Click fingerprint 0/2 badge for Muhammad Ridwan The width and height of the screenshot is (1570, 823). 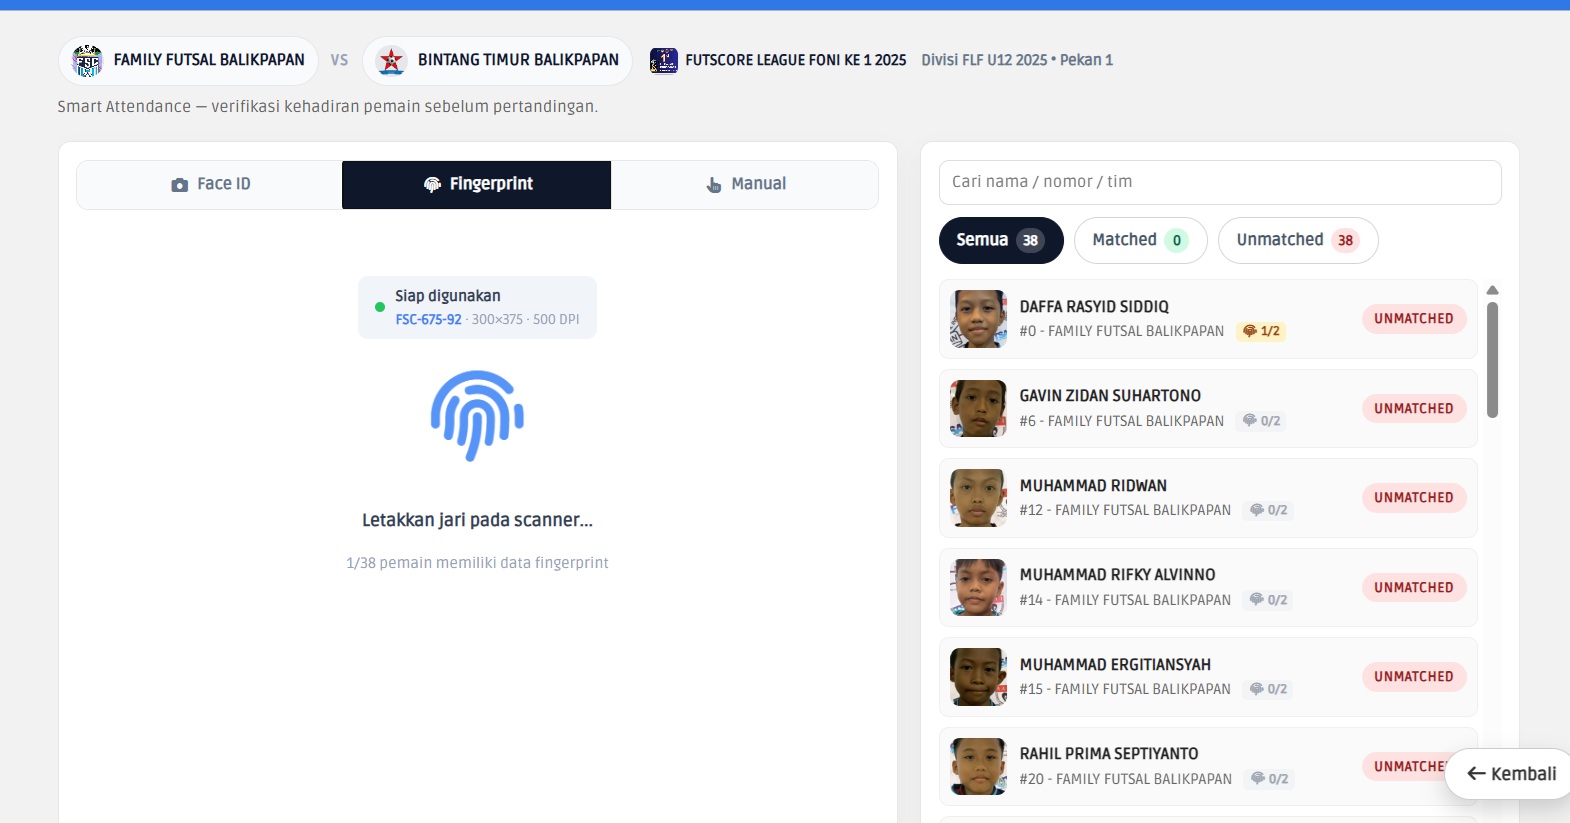pyautogui.click(x=1268, y=510)
